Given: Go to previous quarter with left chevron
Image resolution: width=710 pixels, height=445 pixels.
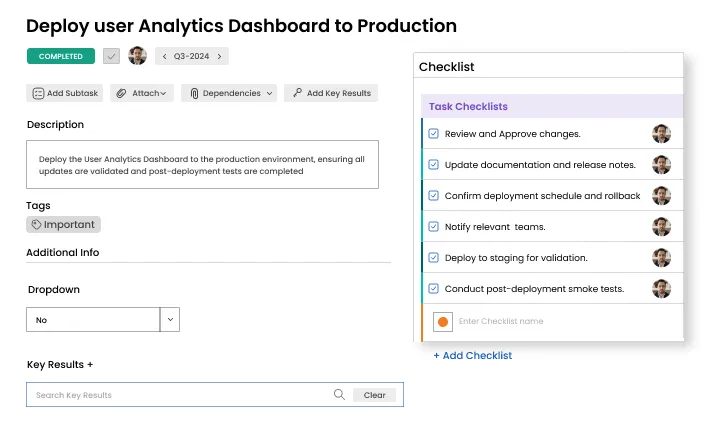Looking at the screenshot, I should pos(165,56).
